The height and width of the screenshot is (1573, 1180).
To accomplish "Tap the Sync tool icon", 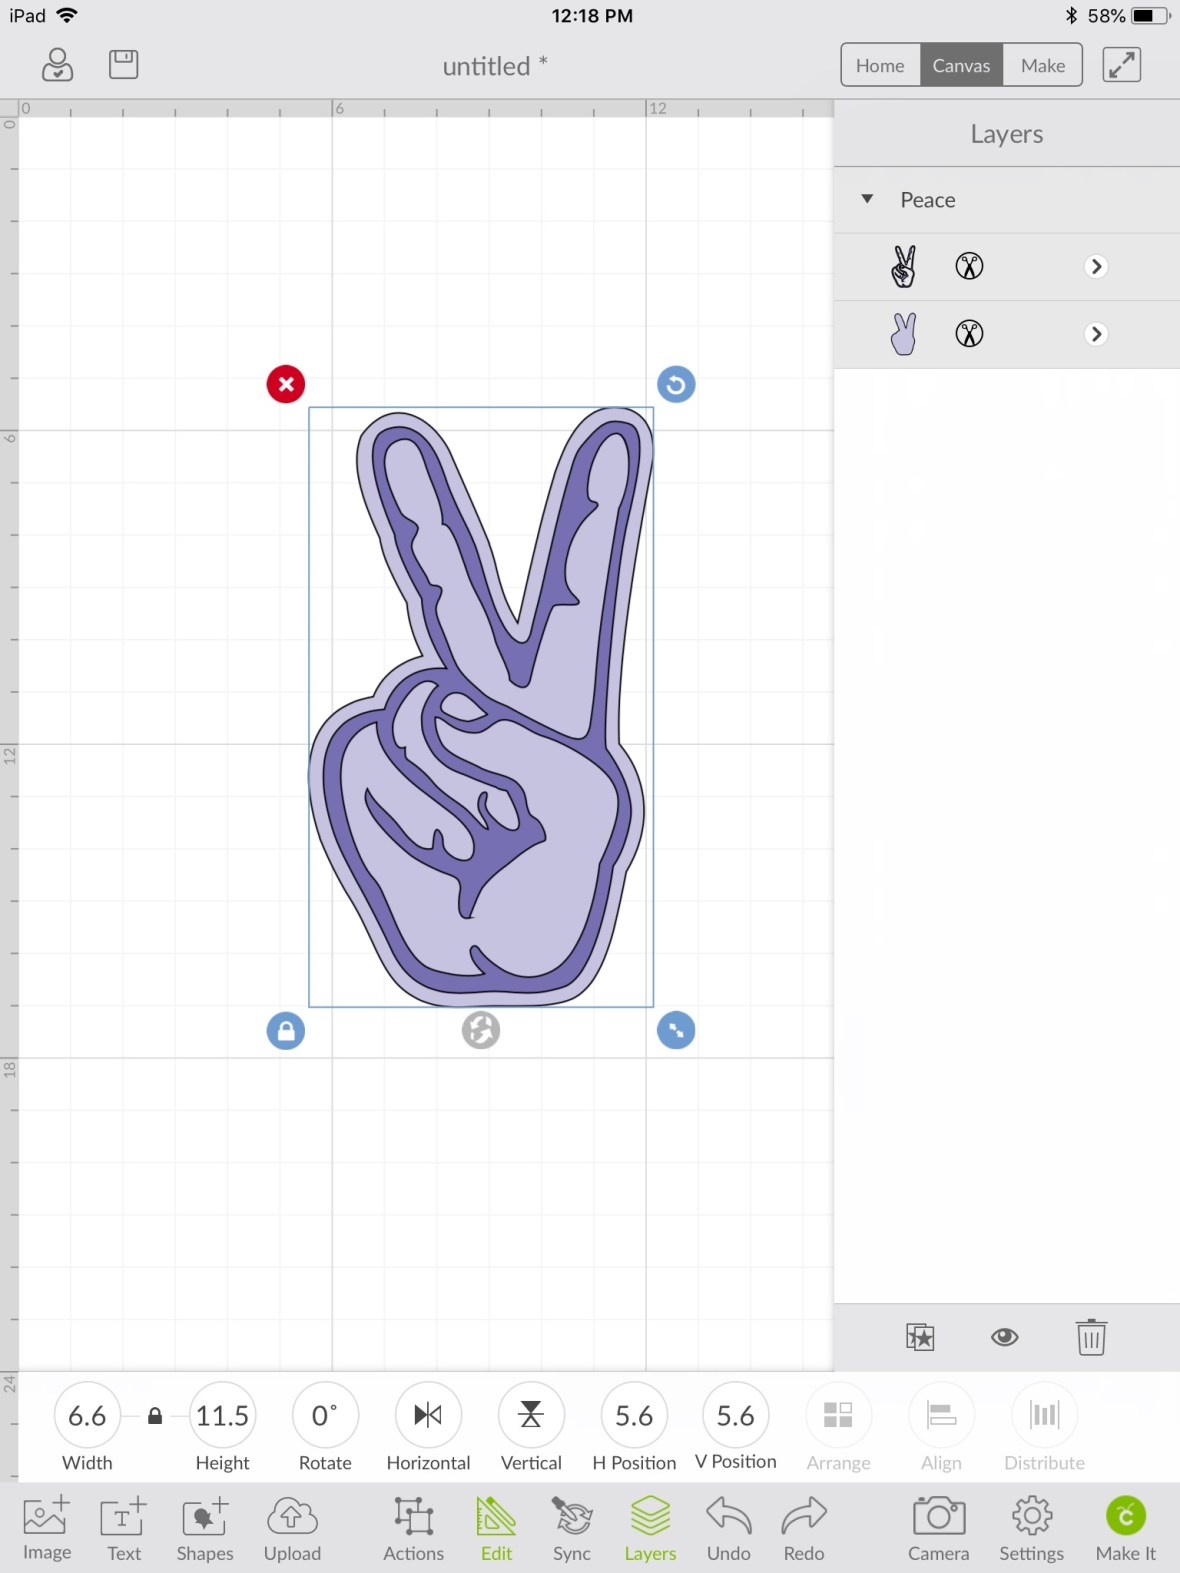I will click(x=572, y=1527).
